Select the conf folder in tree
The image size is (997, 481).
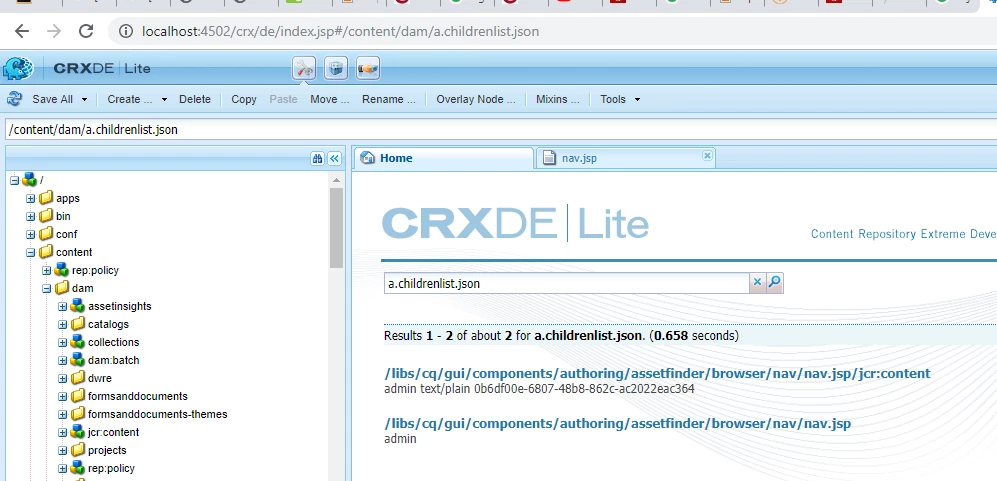(66, 234)
